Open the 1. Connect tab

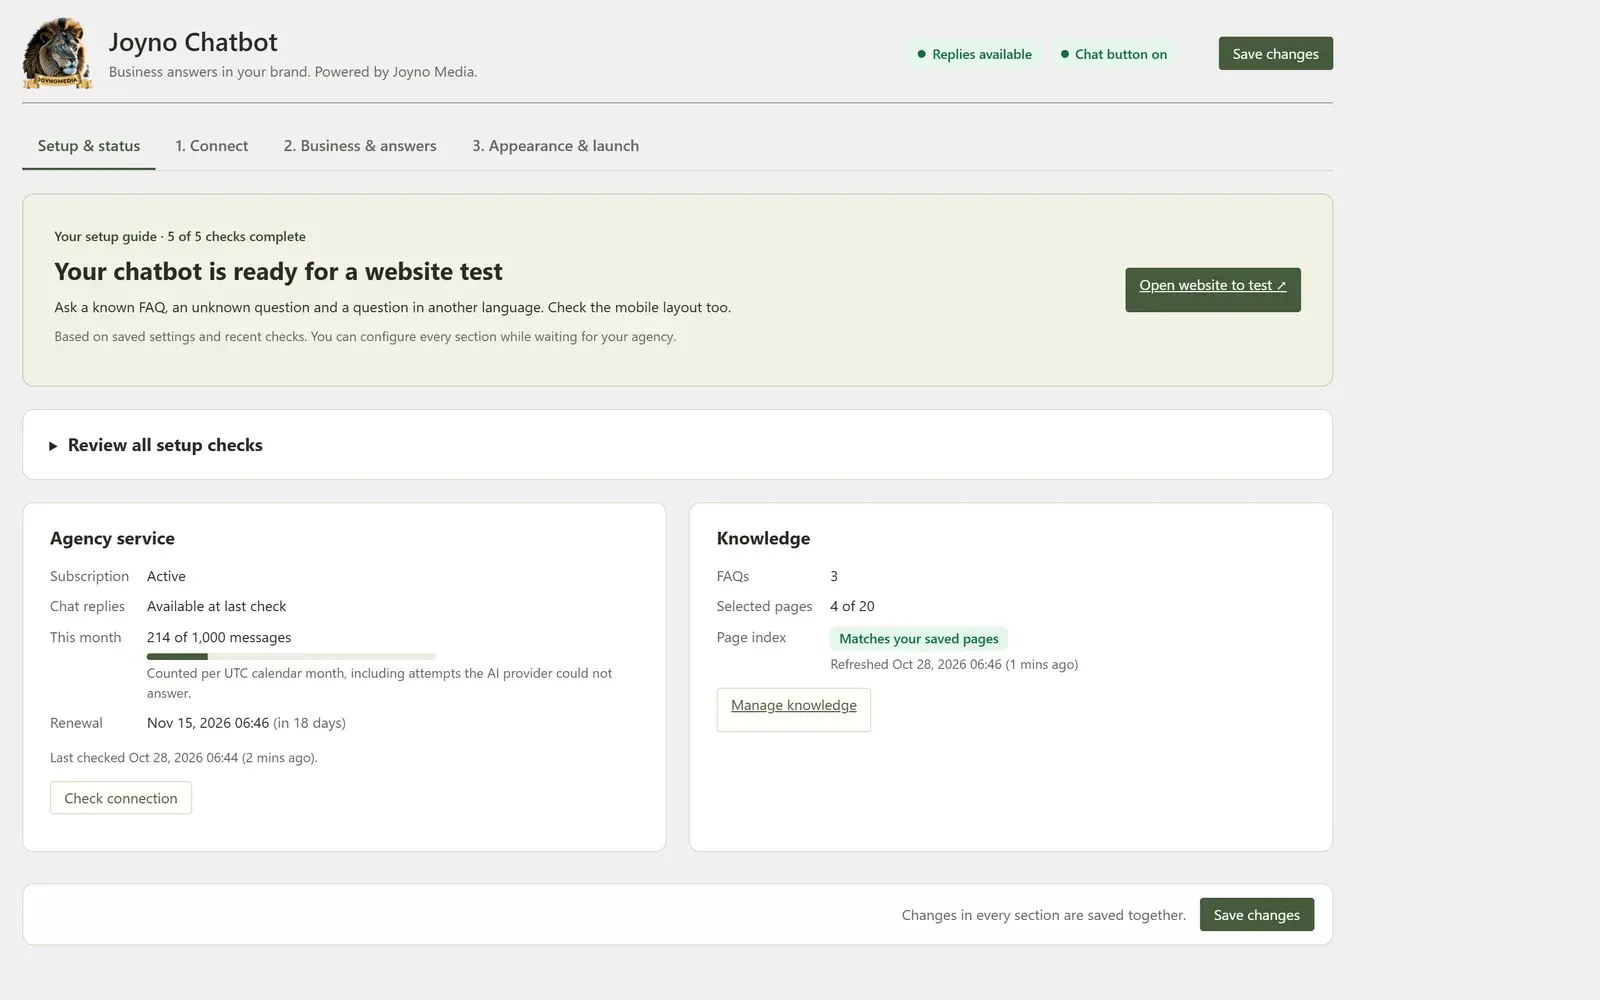212,146
